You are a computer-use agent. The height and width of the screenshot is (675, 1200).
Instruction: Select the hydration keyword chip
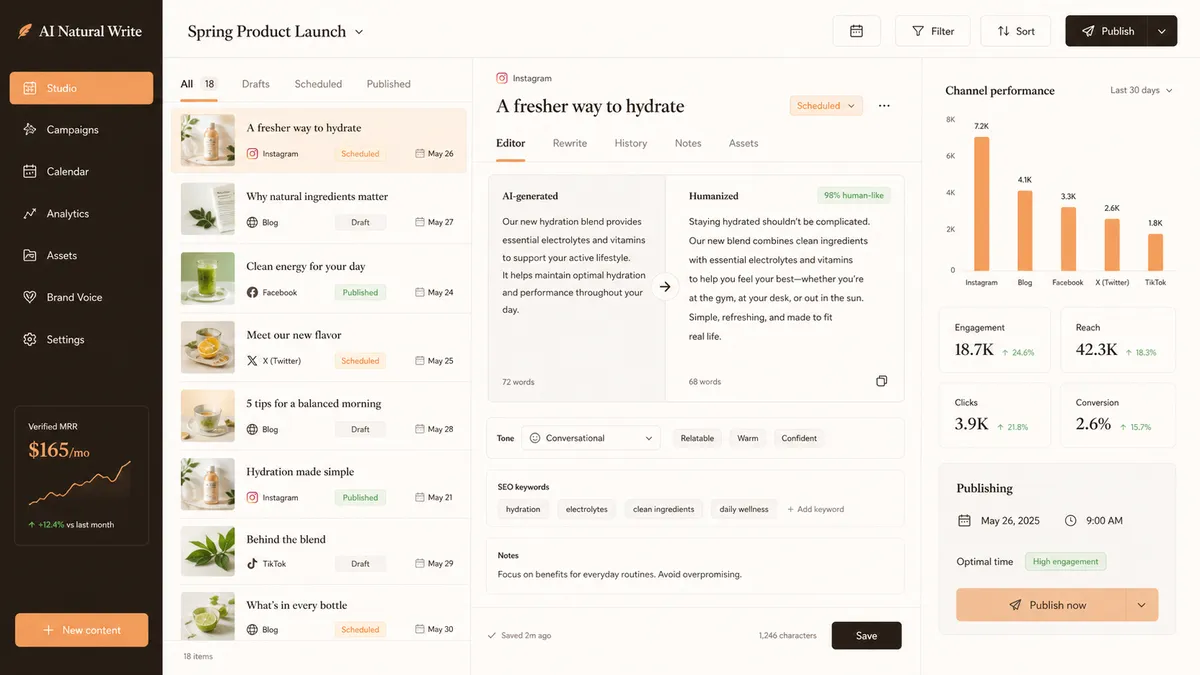pos(523,509)
